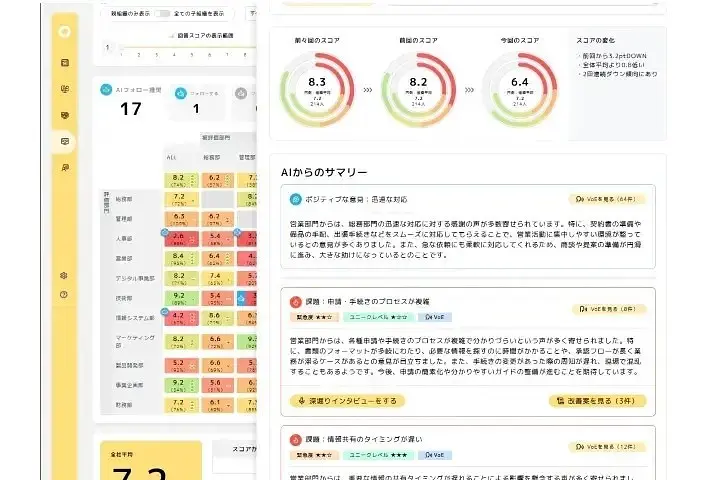Click the red icon beside 課題:情報共有のタイミングが遅い

295,440
